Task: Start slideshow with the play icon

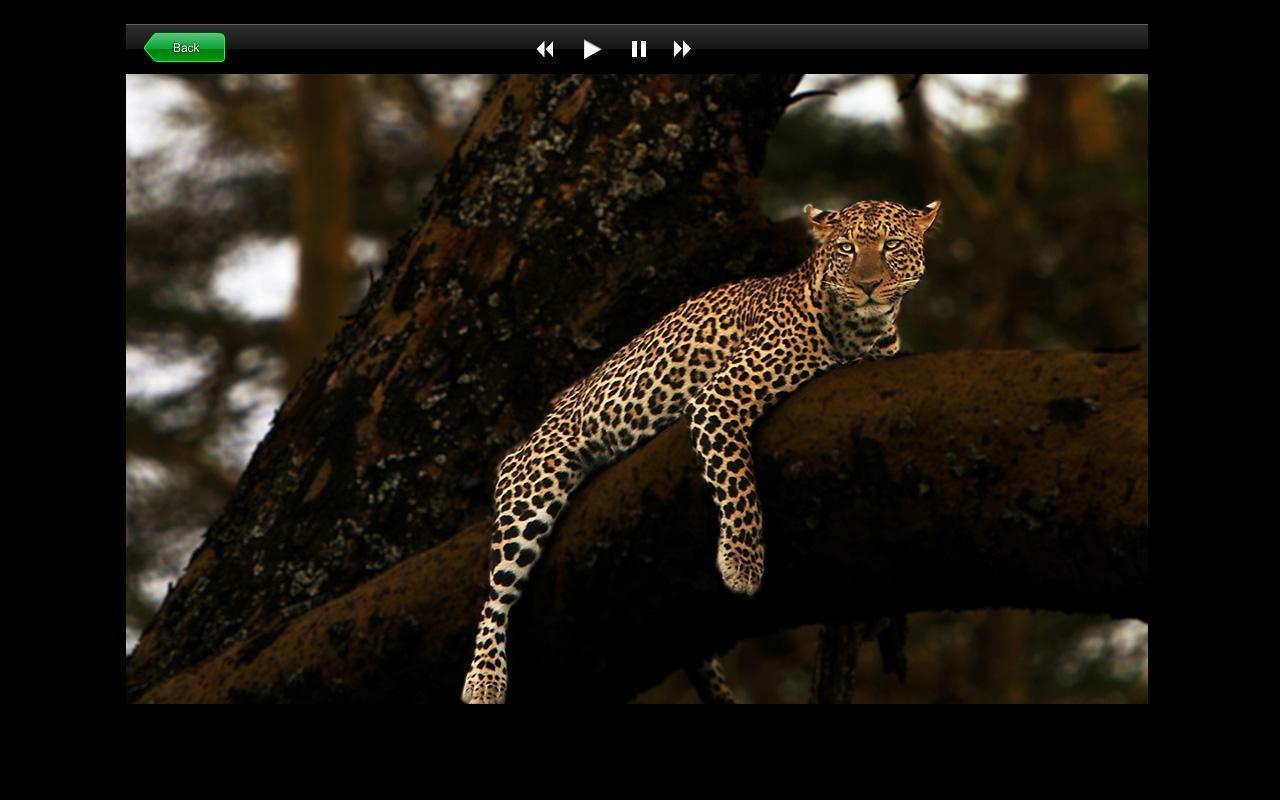Action: pos(592,49)
